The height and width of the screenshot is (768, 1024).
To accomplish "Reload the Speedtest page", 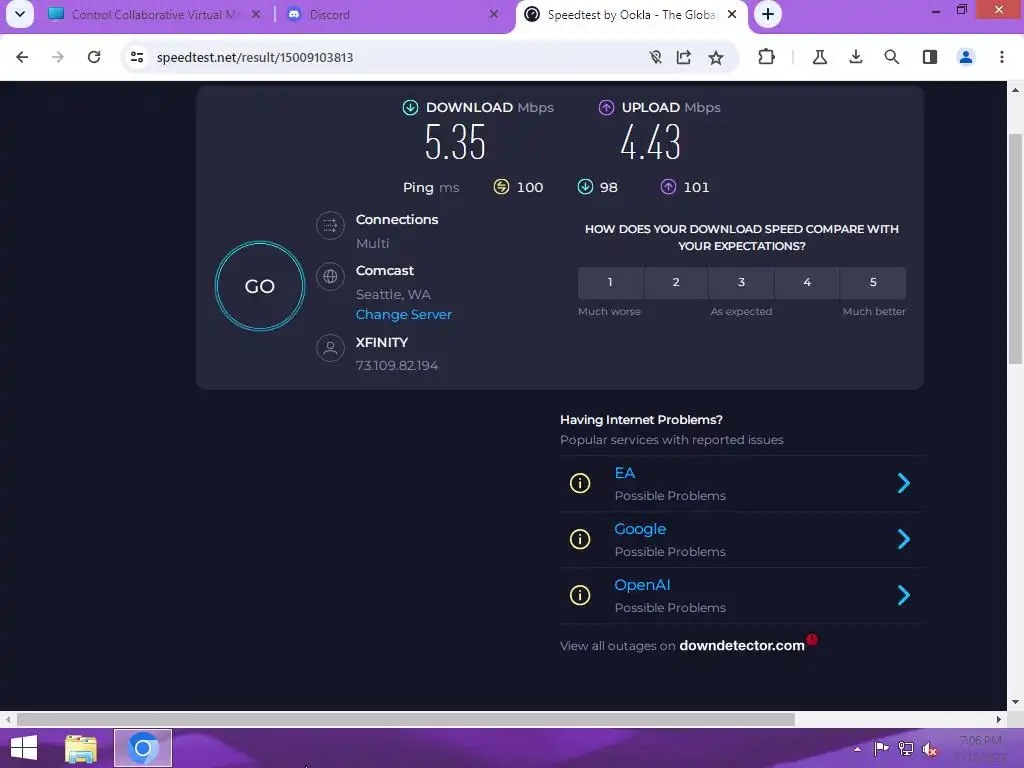I will point(94,57).
